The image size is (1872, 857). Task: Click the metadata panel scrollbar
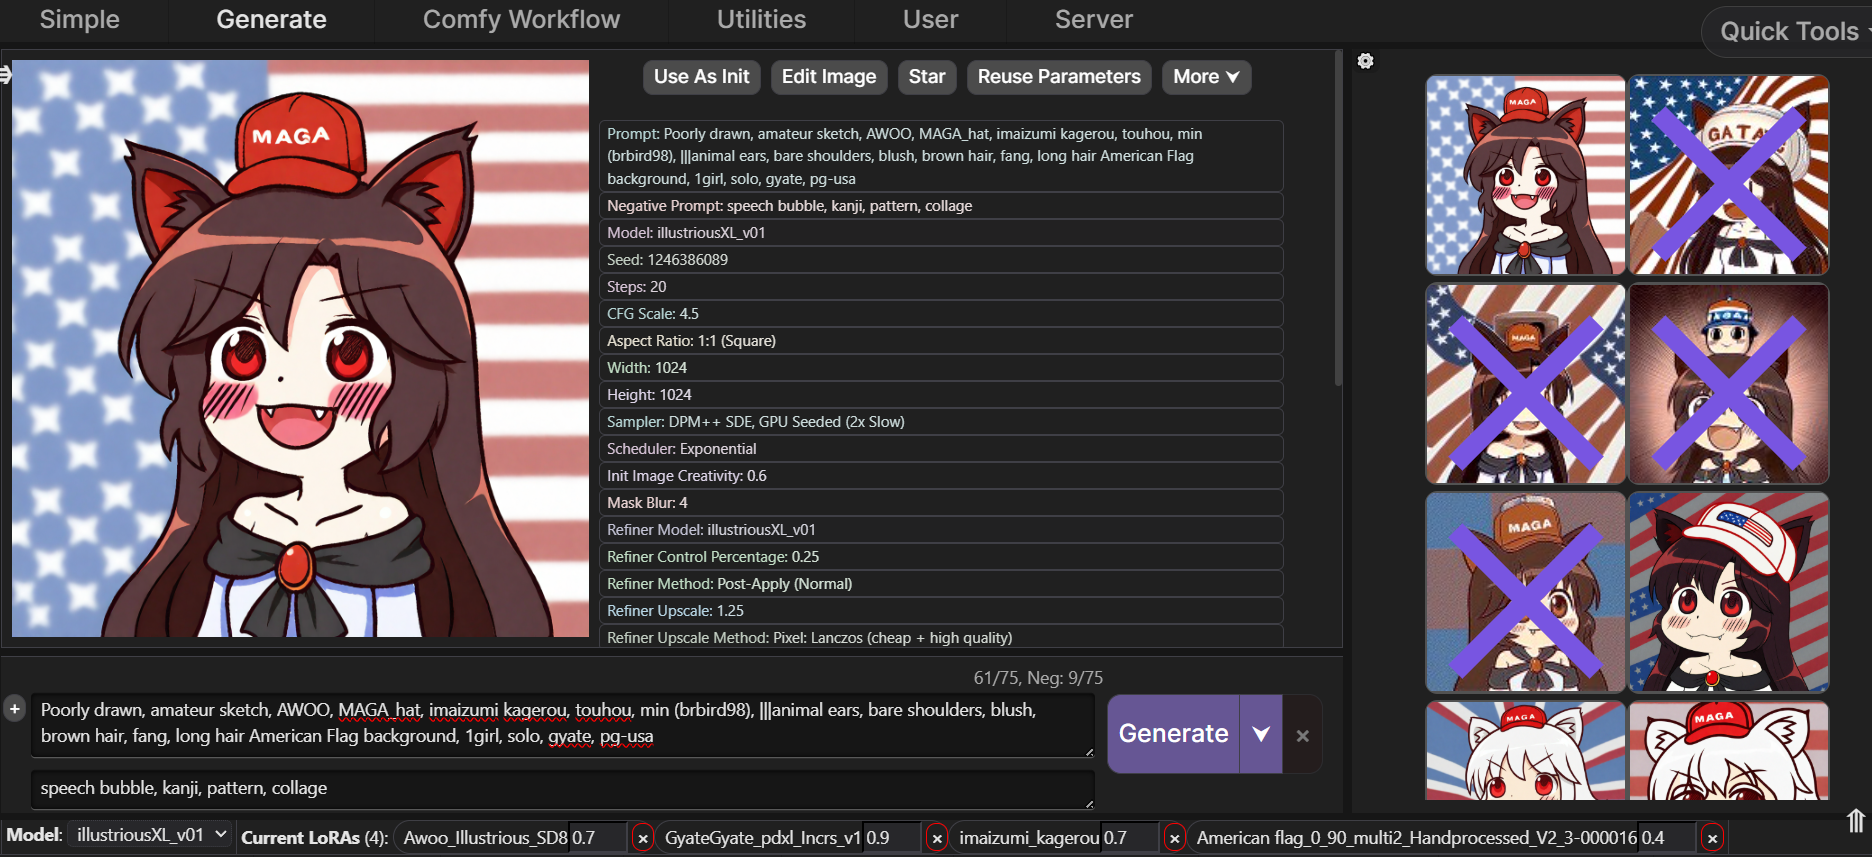tap(1338, 218)
